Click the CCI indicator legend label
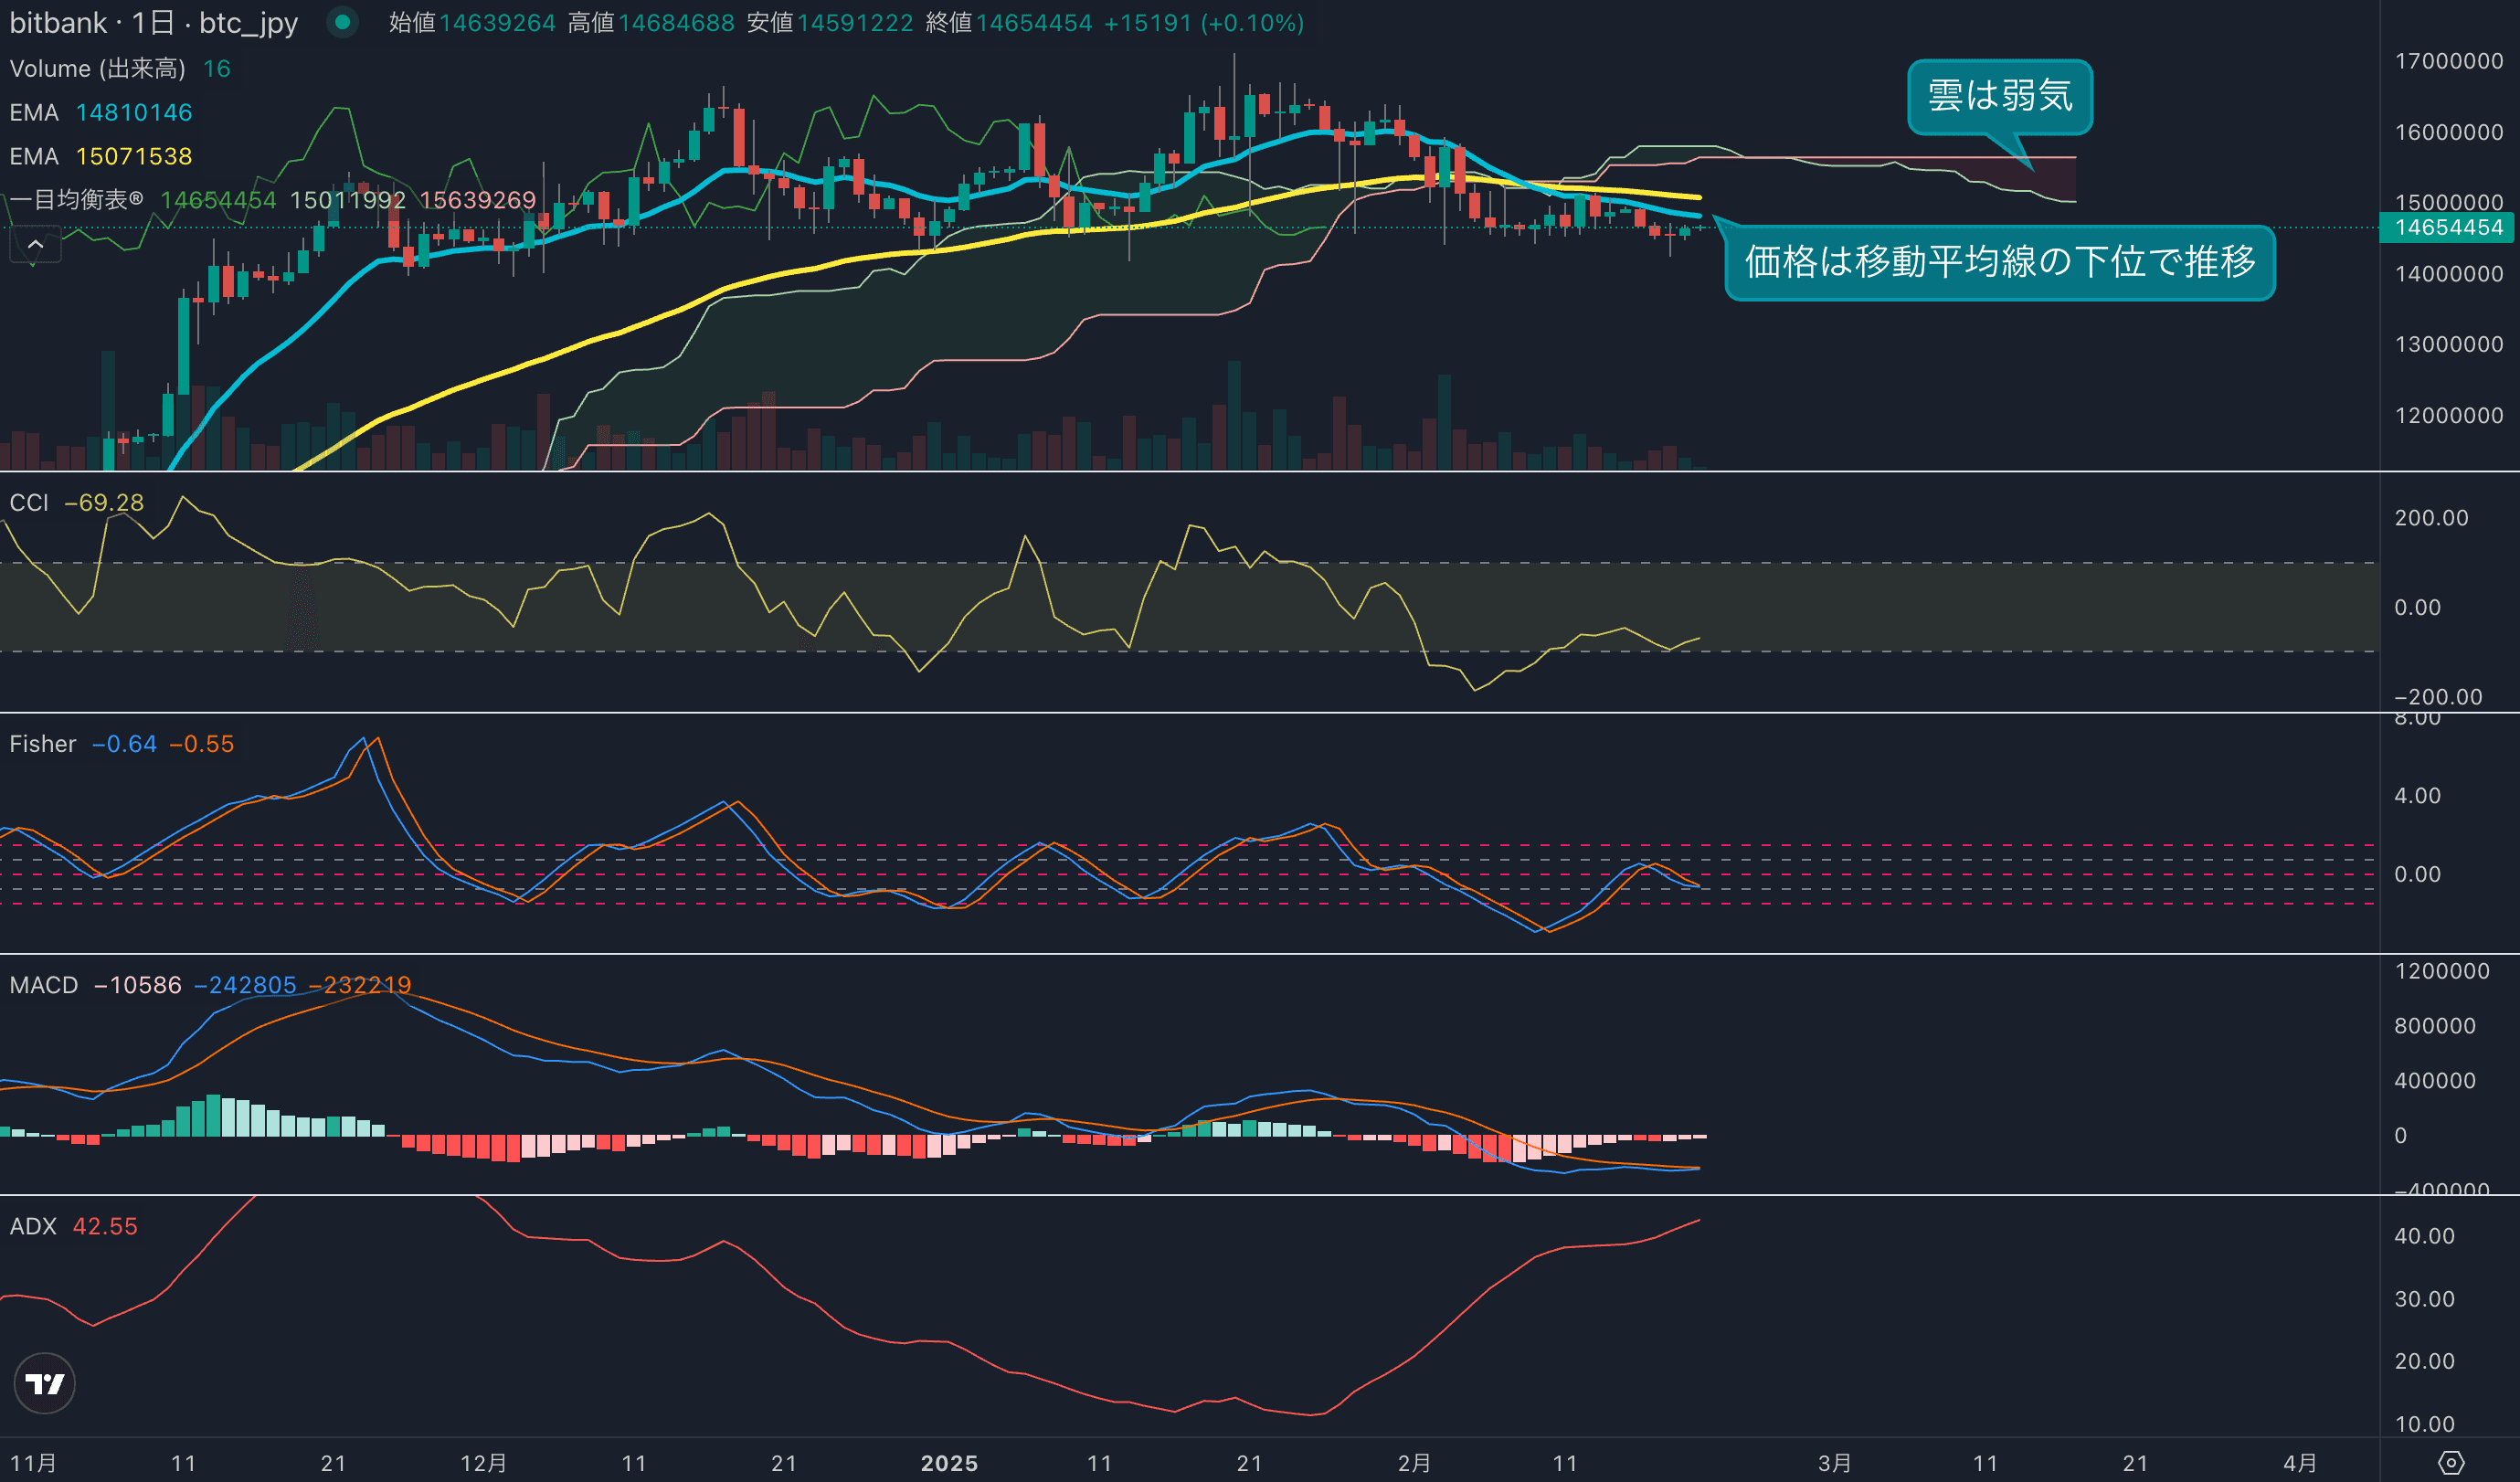 point(29,502)
